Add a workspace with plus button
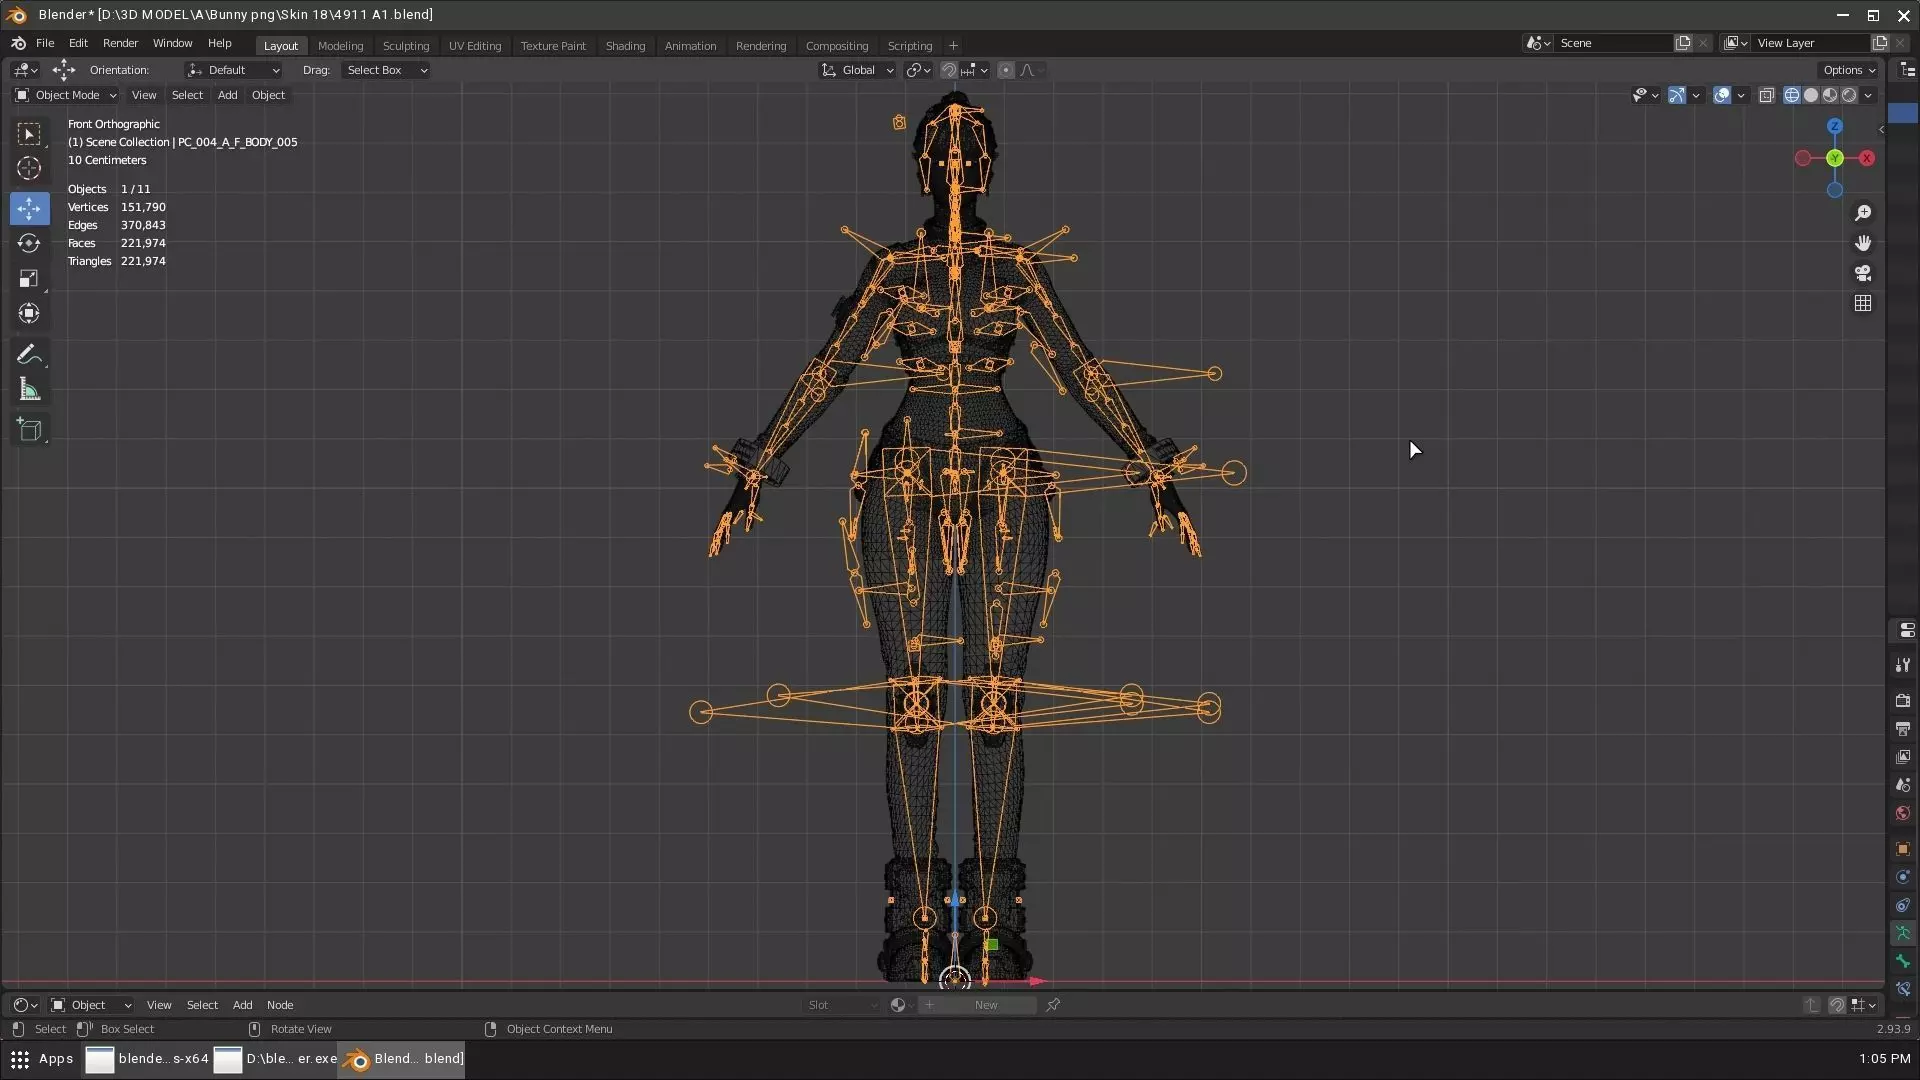This screenshot has height=1080, width=1920. tap(953, 46)
